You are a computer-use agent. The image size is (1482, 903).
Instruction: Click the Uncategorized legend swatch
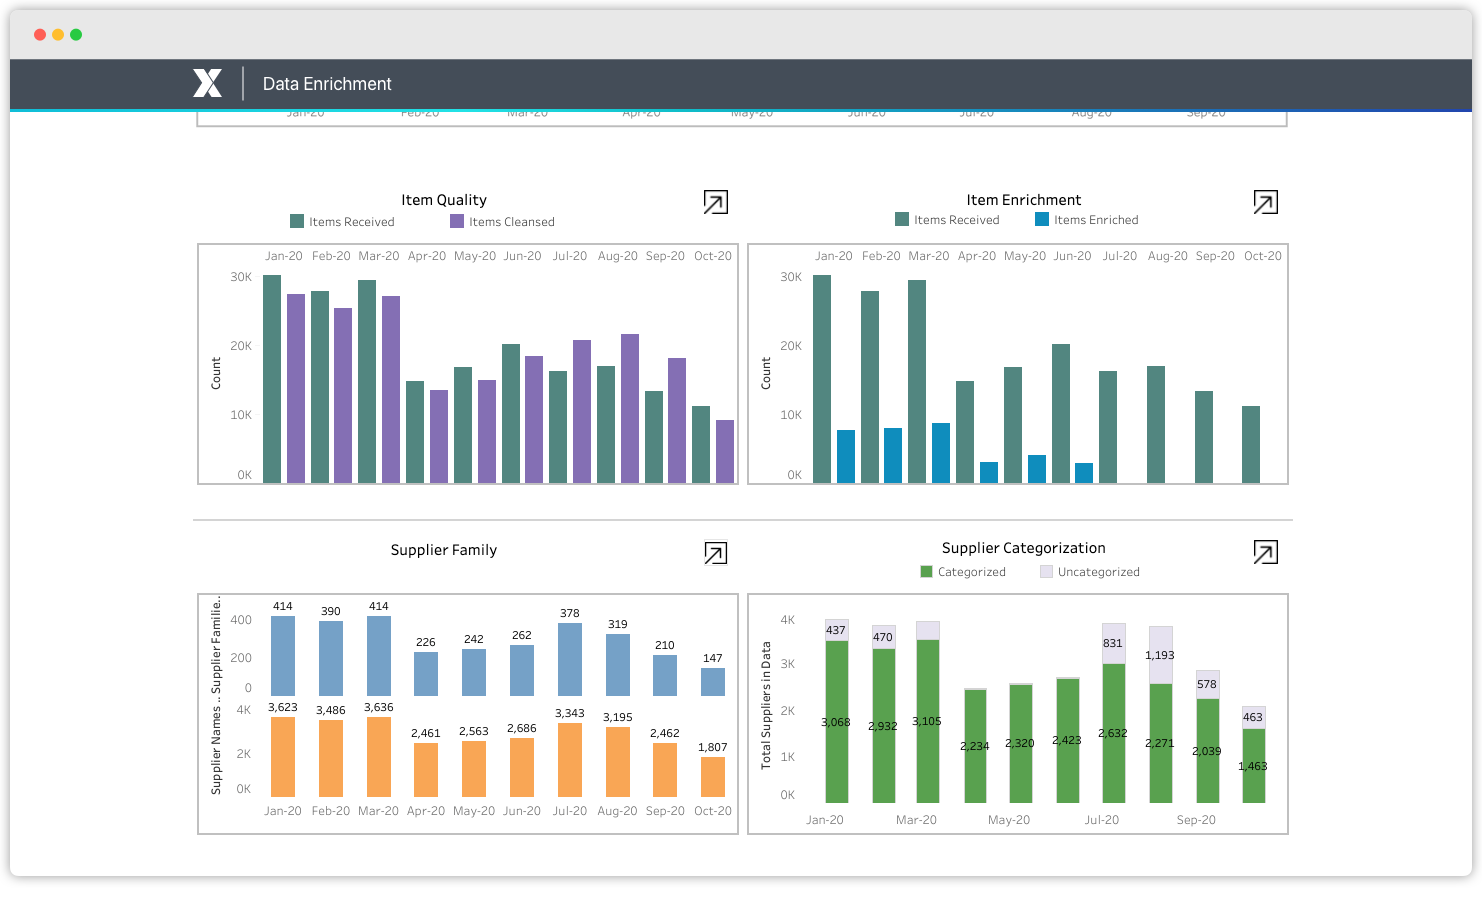(1046, 571)
